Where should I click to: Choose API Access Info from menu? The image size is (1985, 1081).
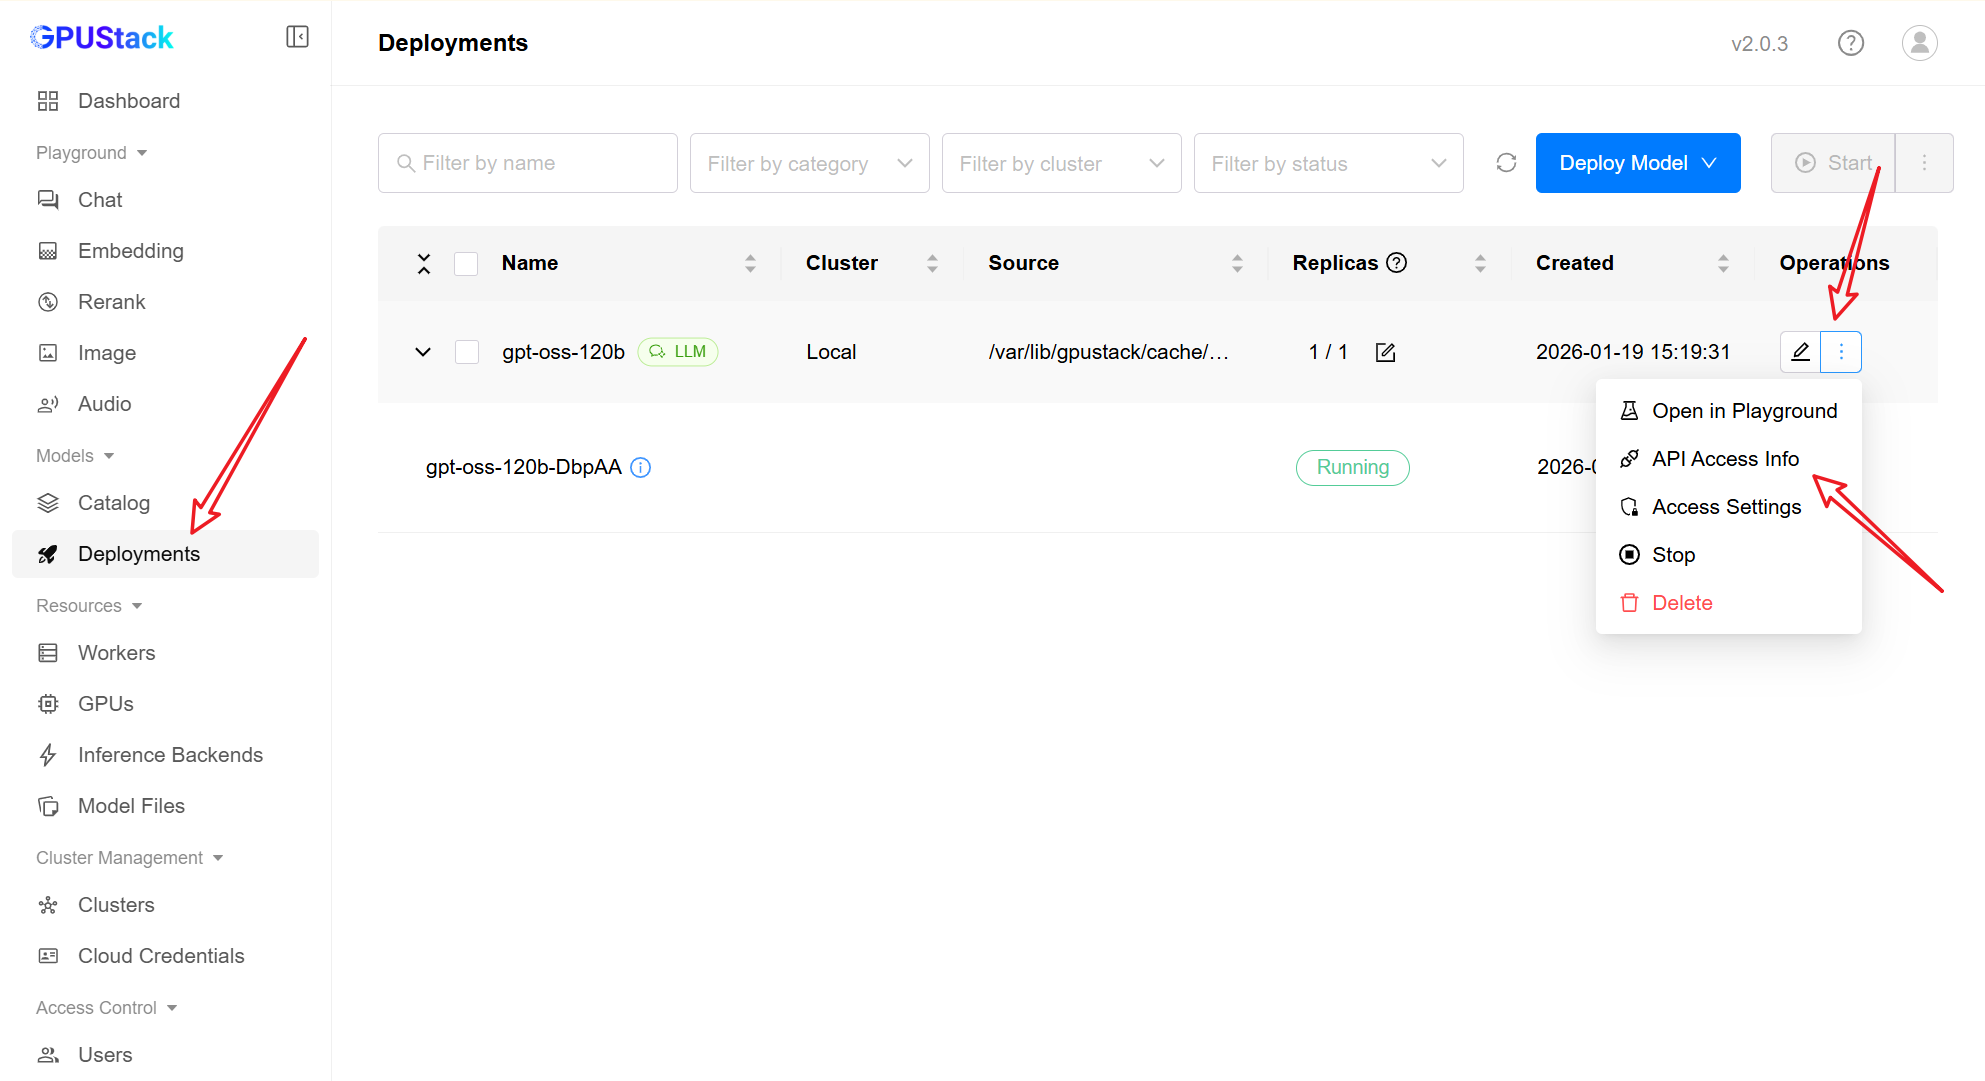click(x=1725, y=459)
